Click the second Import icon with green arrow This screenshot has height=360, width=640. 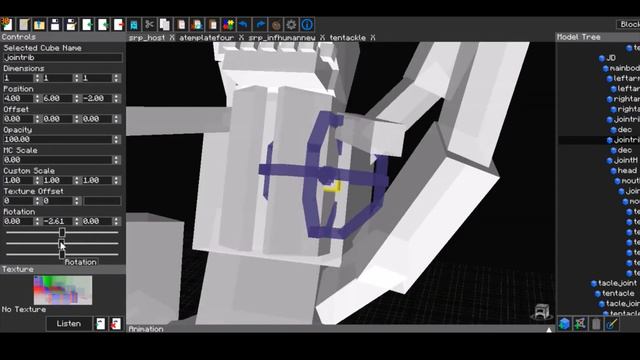coord(103,24)
